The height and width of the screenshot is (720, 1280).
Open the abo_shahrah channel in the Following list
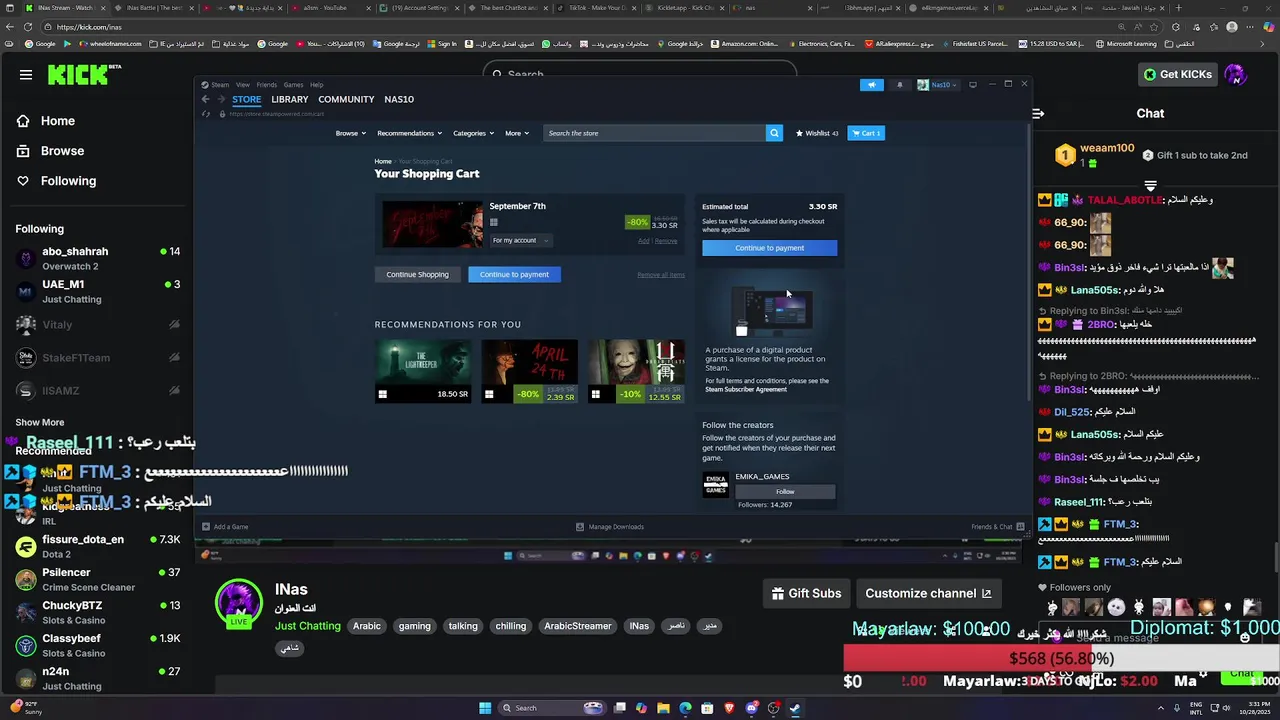point(97,258)
